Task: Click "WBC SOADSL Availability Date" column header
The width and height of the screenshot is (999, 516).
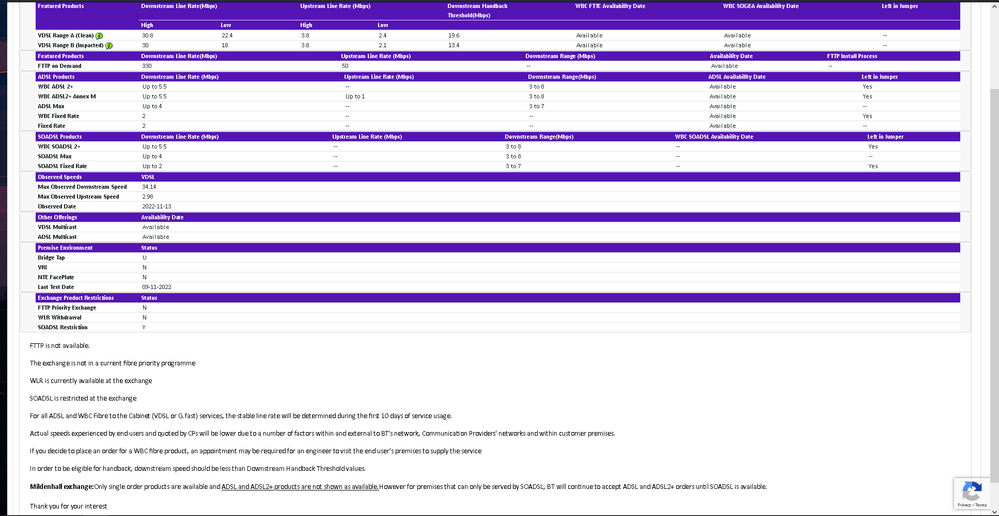Action: pos(714,136)
